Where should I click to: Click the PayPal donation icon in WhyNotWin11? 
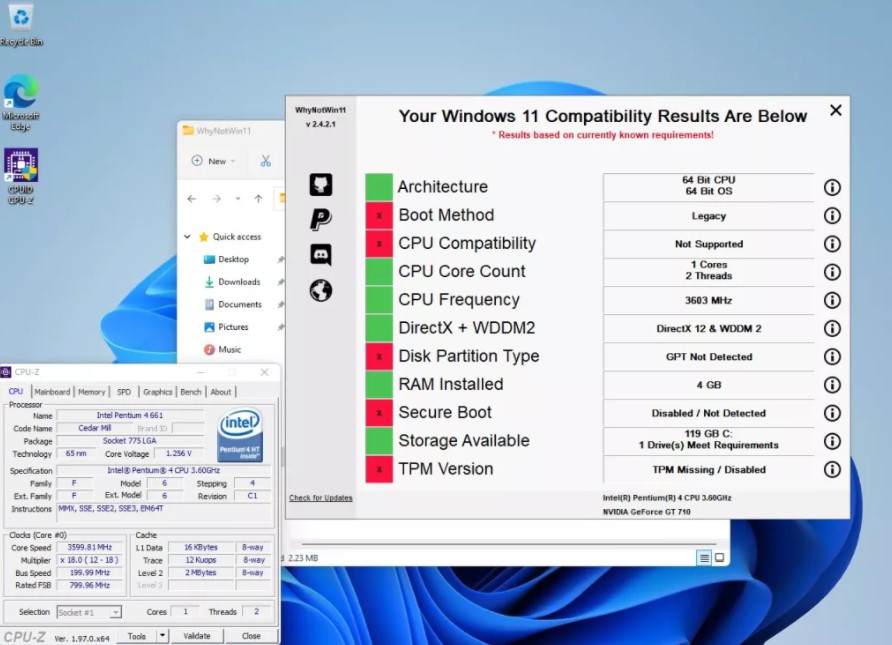[x=320, y=219]
